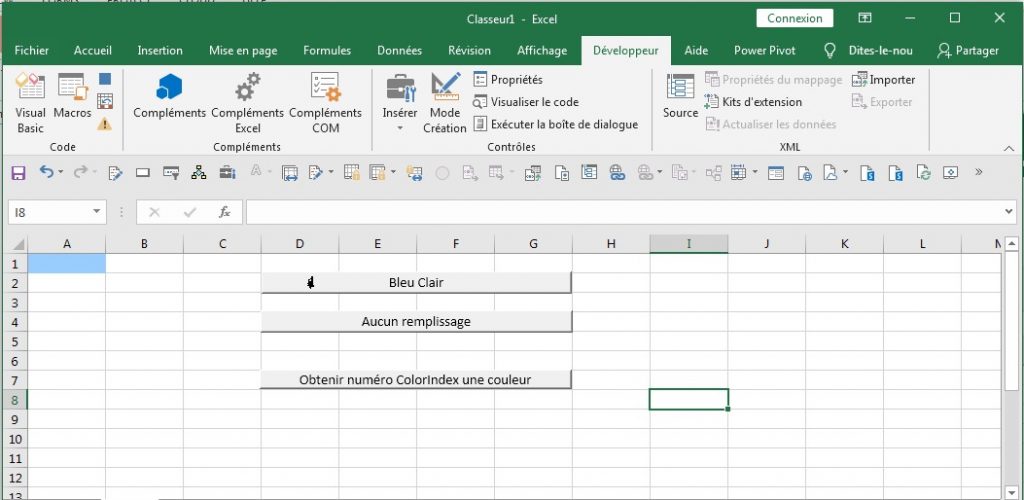Click the toolbox icon in quick access toolbar
The width and height of the screenshot is (1024, 500).
[x=227, y=173]
